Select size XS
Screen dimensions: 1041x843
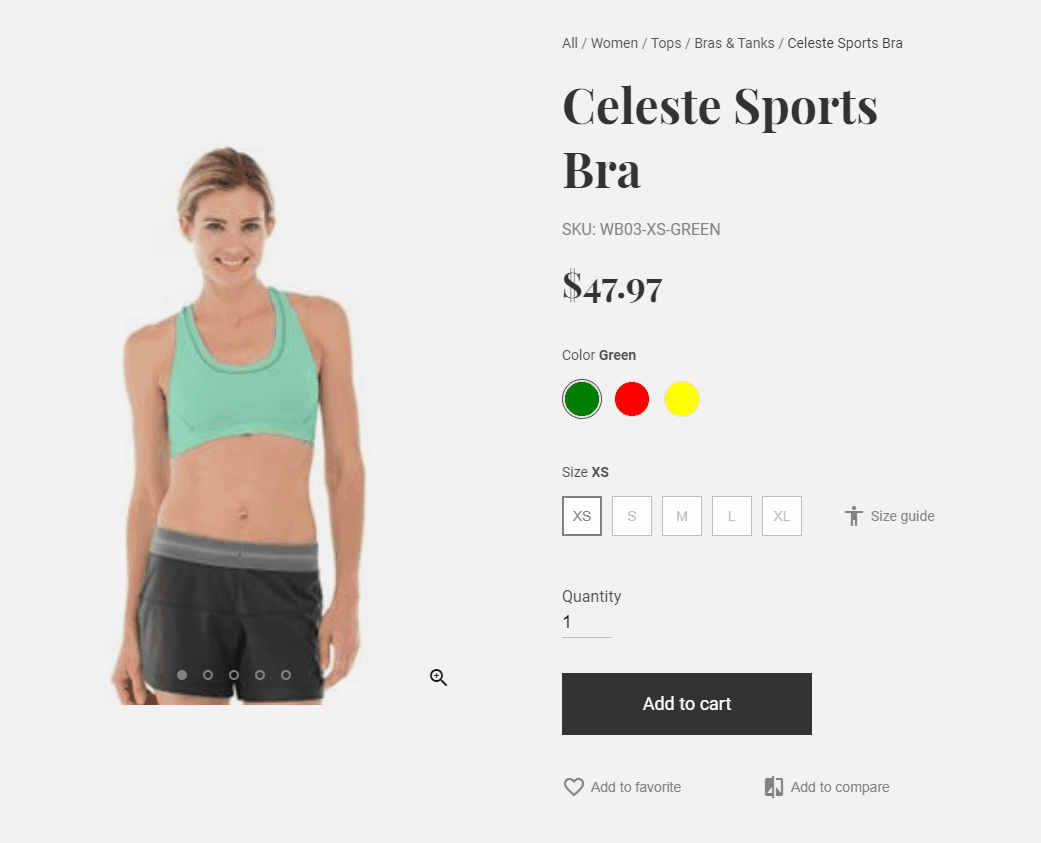[582, 516]
